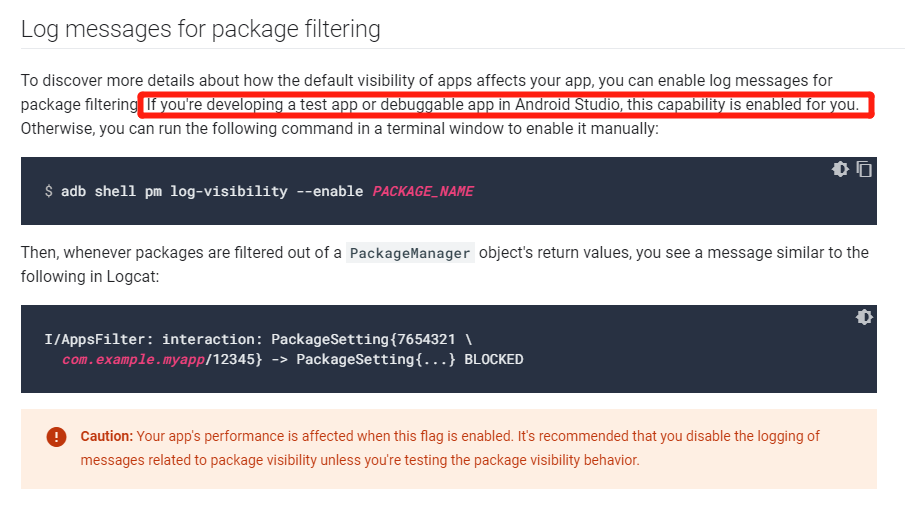The image size is (905, 509).
Task: Click the BLOCKED word in the log output
Action: 493,359
